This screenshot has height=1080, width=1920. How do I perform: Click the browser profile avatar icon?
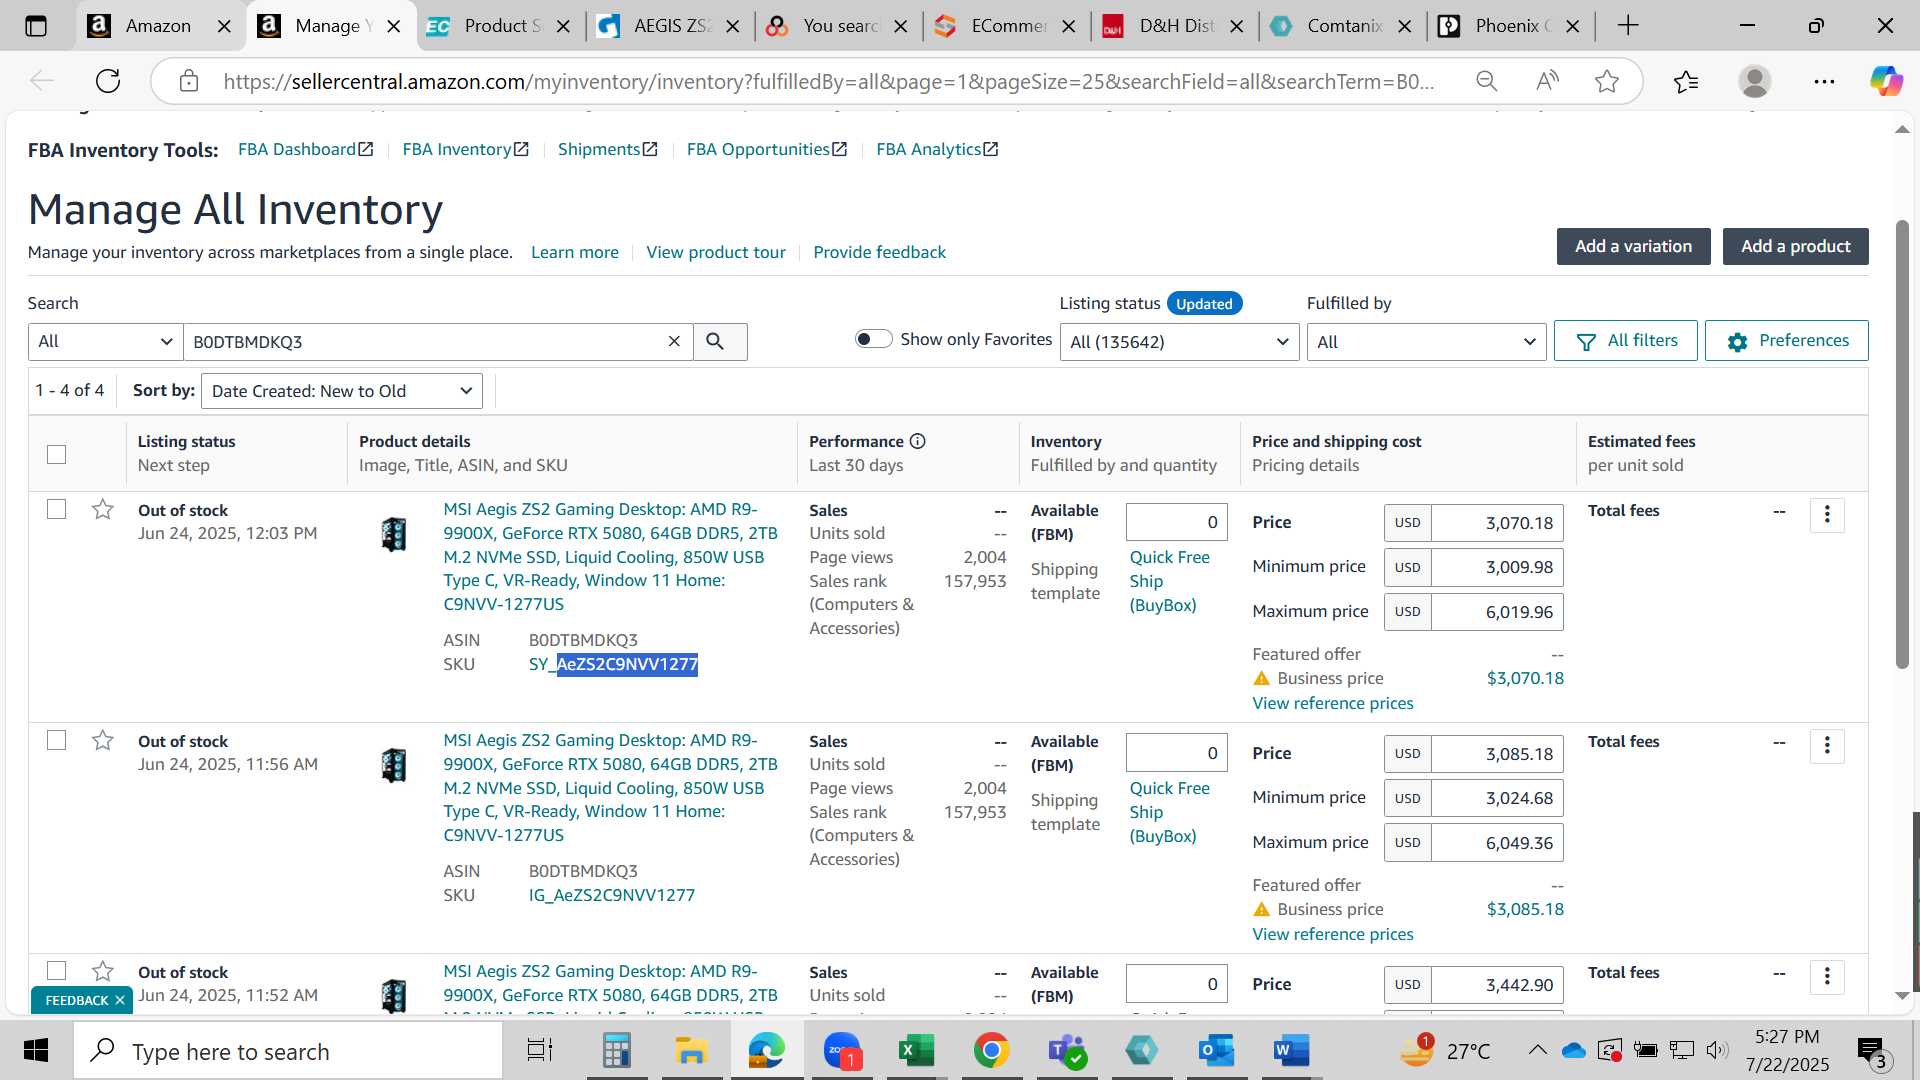(1755, 81)
